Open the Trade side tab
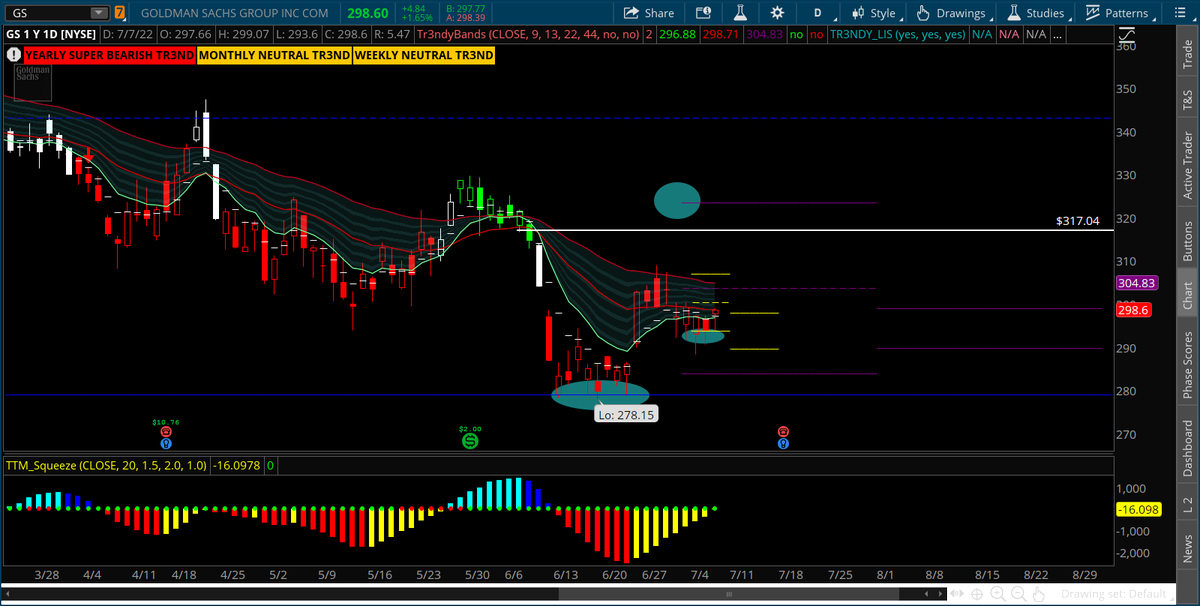This screenshot has width=1200, height=606. (x=1187, y=56)
